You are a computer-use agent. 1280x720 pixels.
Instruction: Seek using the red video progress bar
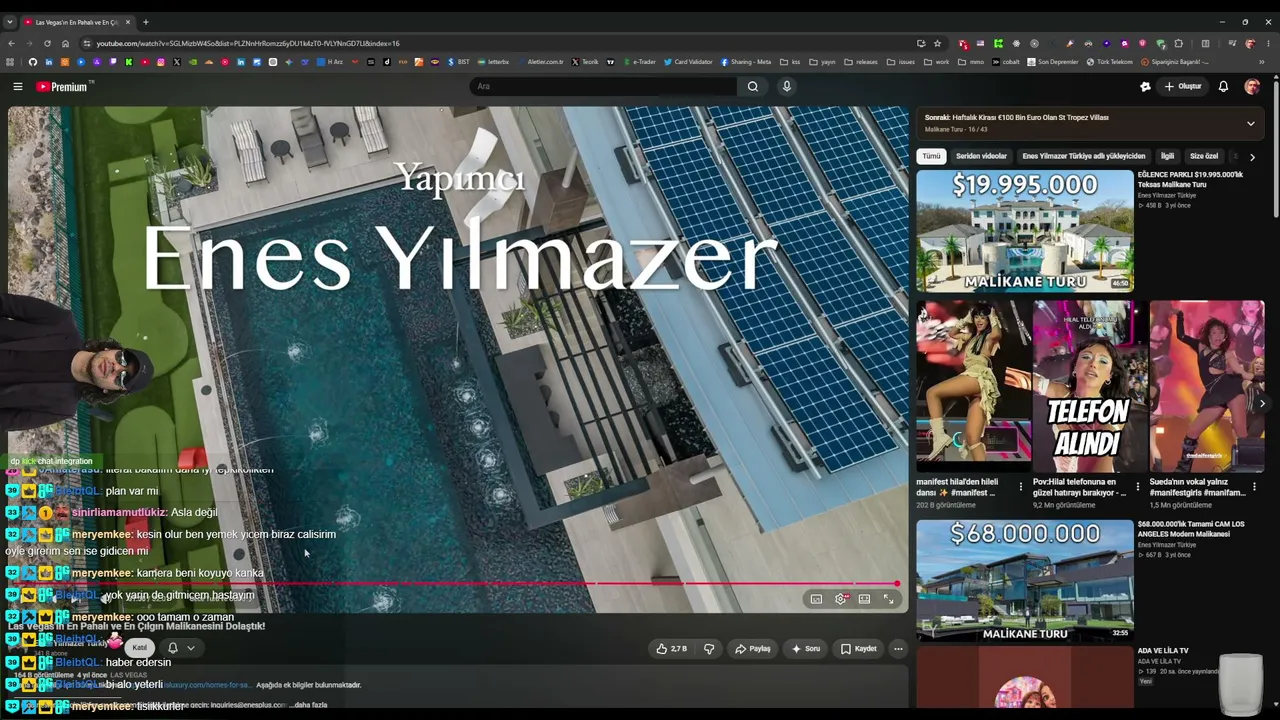pyautogui.click(x=454, y=583)
